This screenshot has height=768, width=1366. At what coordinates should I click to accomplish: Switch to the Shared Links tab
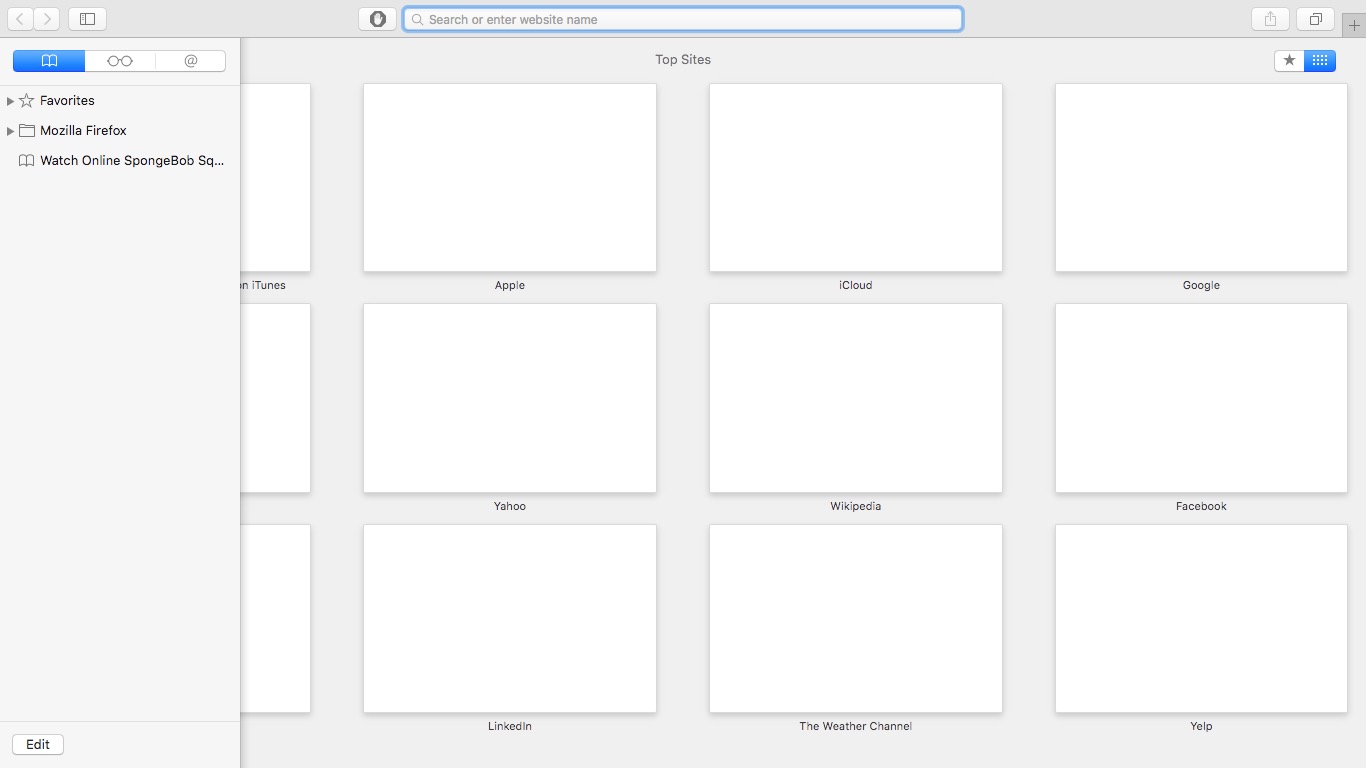191,61
